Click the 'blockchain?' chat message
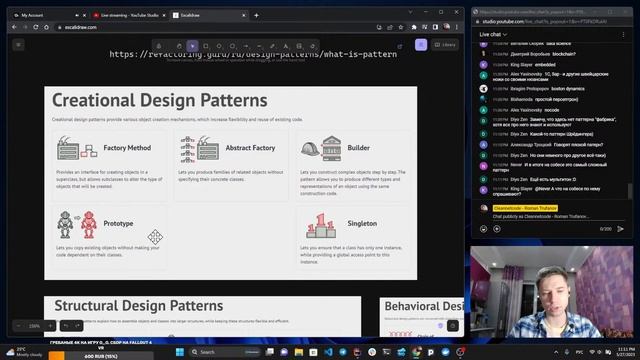 coord(564,54)
